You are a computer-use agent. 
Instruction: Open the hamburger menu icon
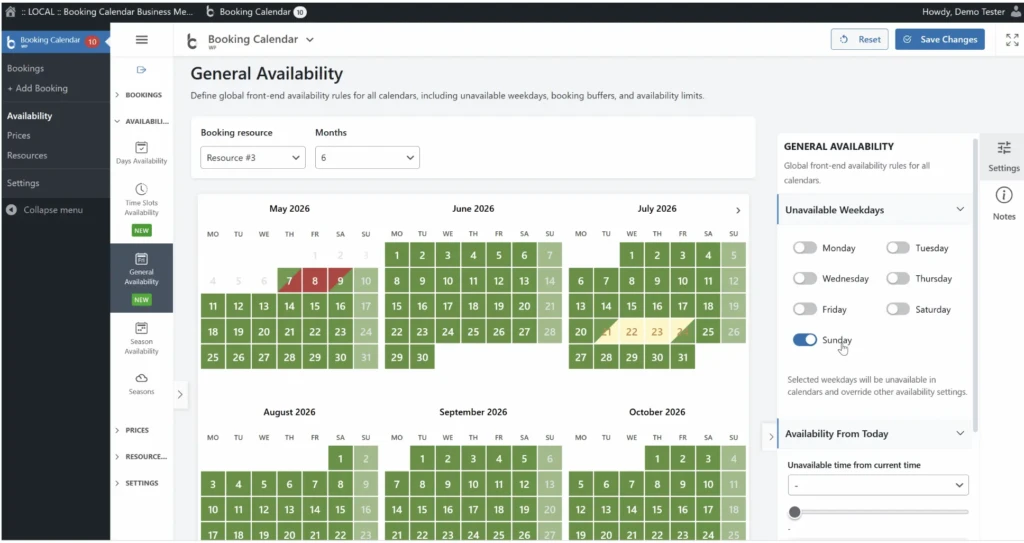pos(141,40)
